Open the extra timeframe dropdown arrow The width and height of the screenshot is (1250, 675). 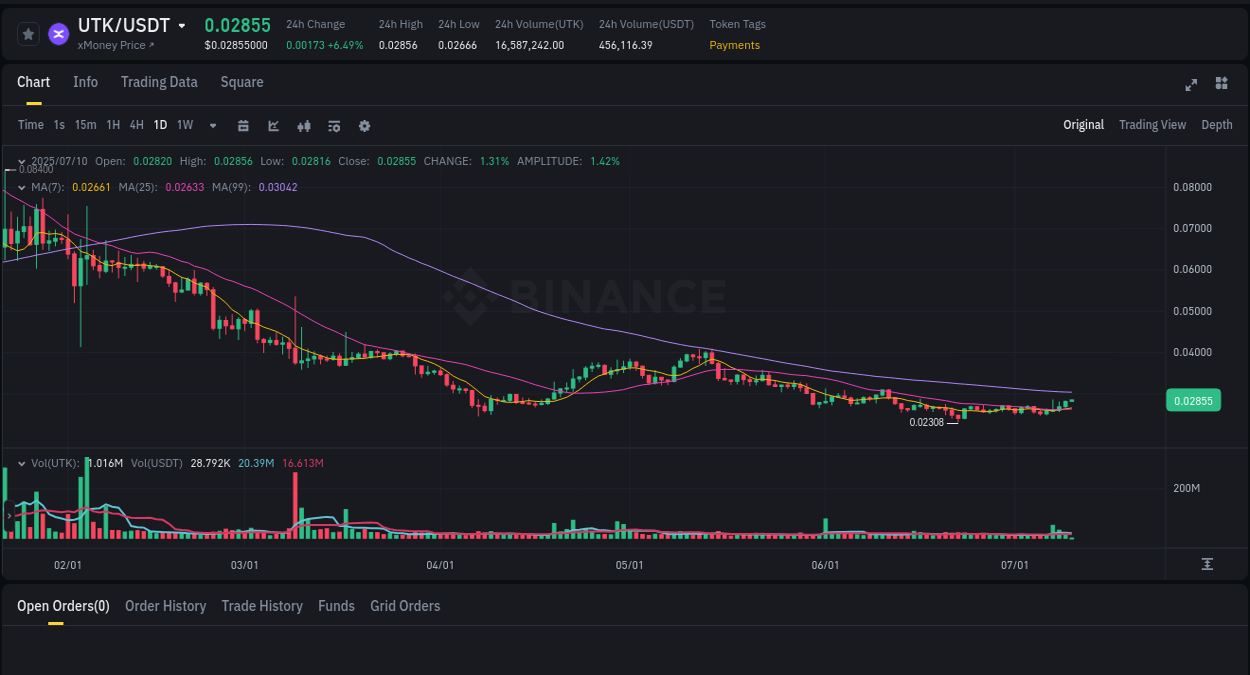[x=212, y=125]
